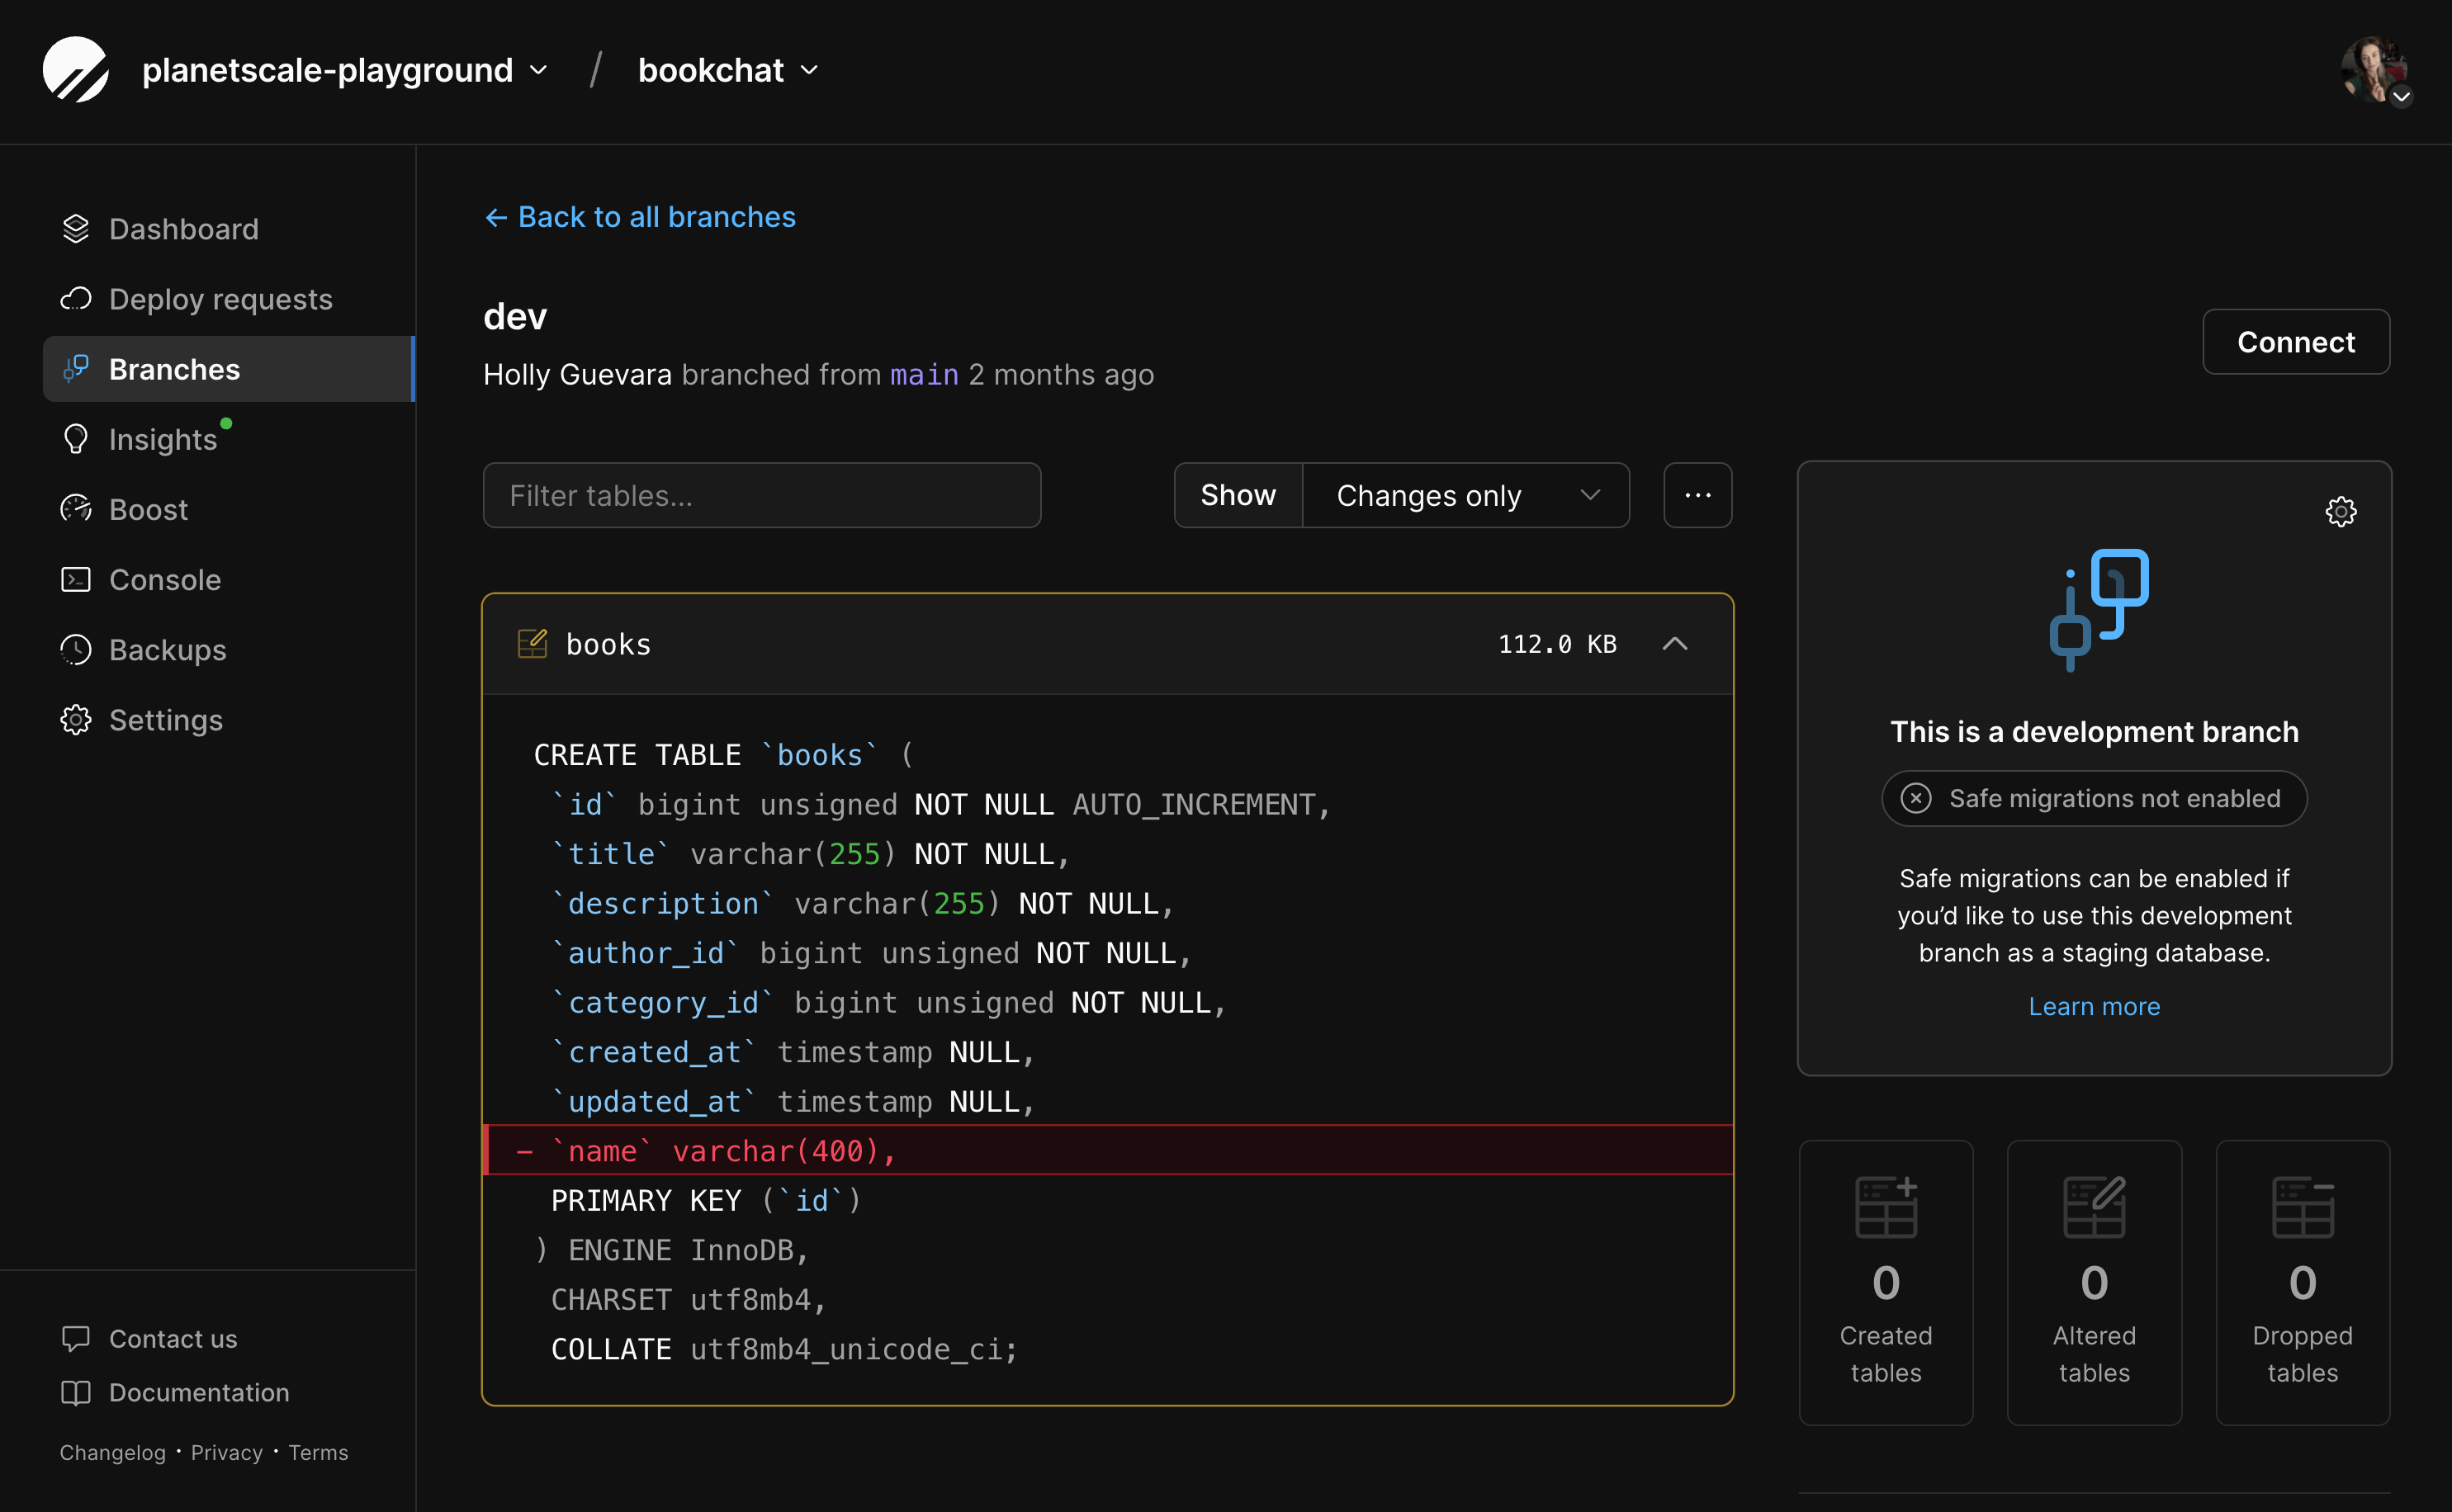The image size is (2452, 1512).
Task: Select the Branches icon in the sidebar
Action: 76,368
